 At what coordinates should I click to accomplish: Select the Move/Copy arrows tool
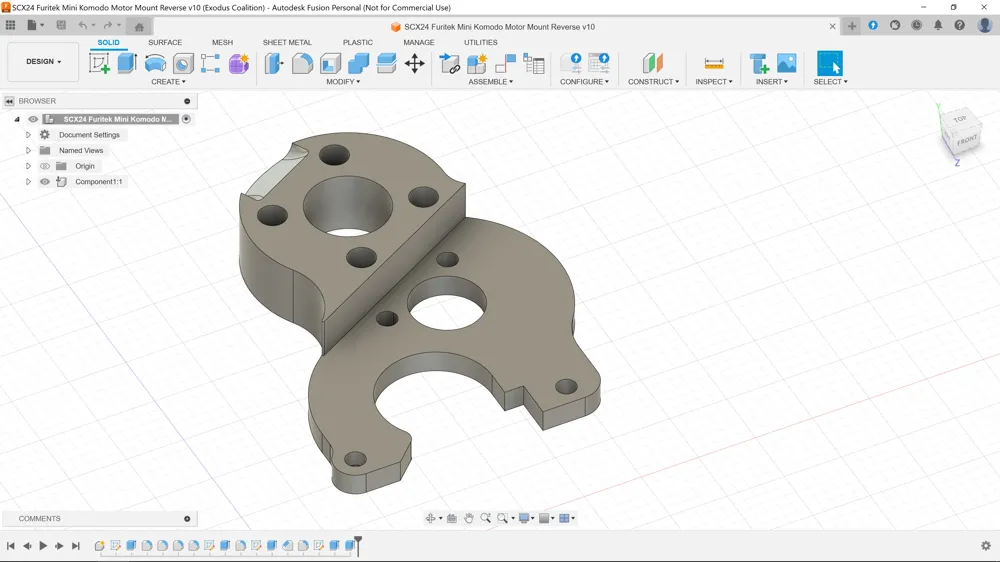tap(415, 63)
